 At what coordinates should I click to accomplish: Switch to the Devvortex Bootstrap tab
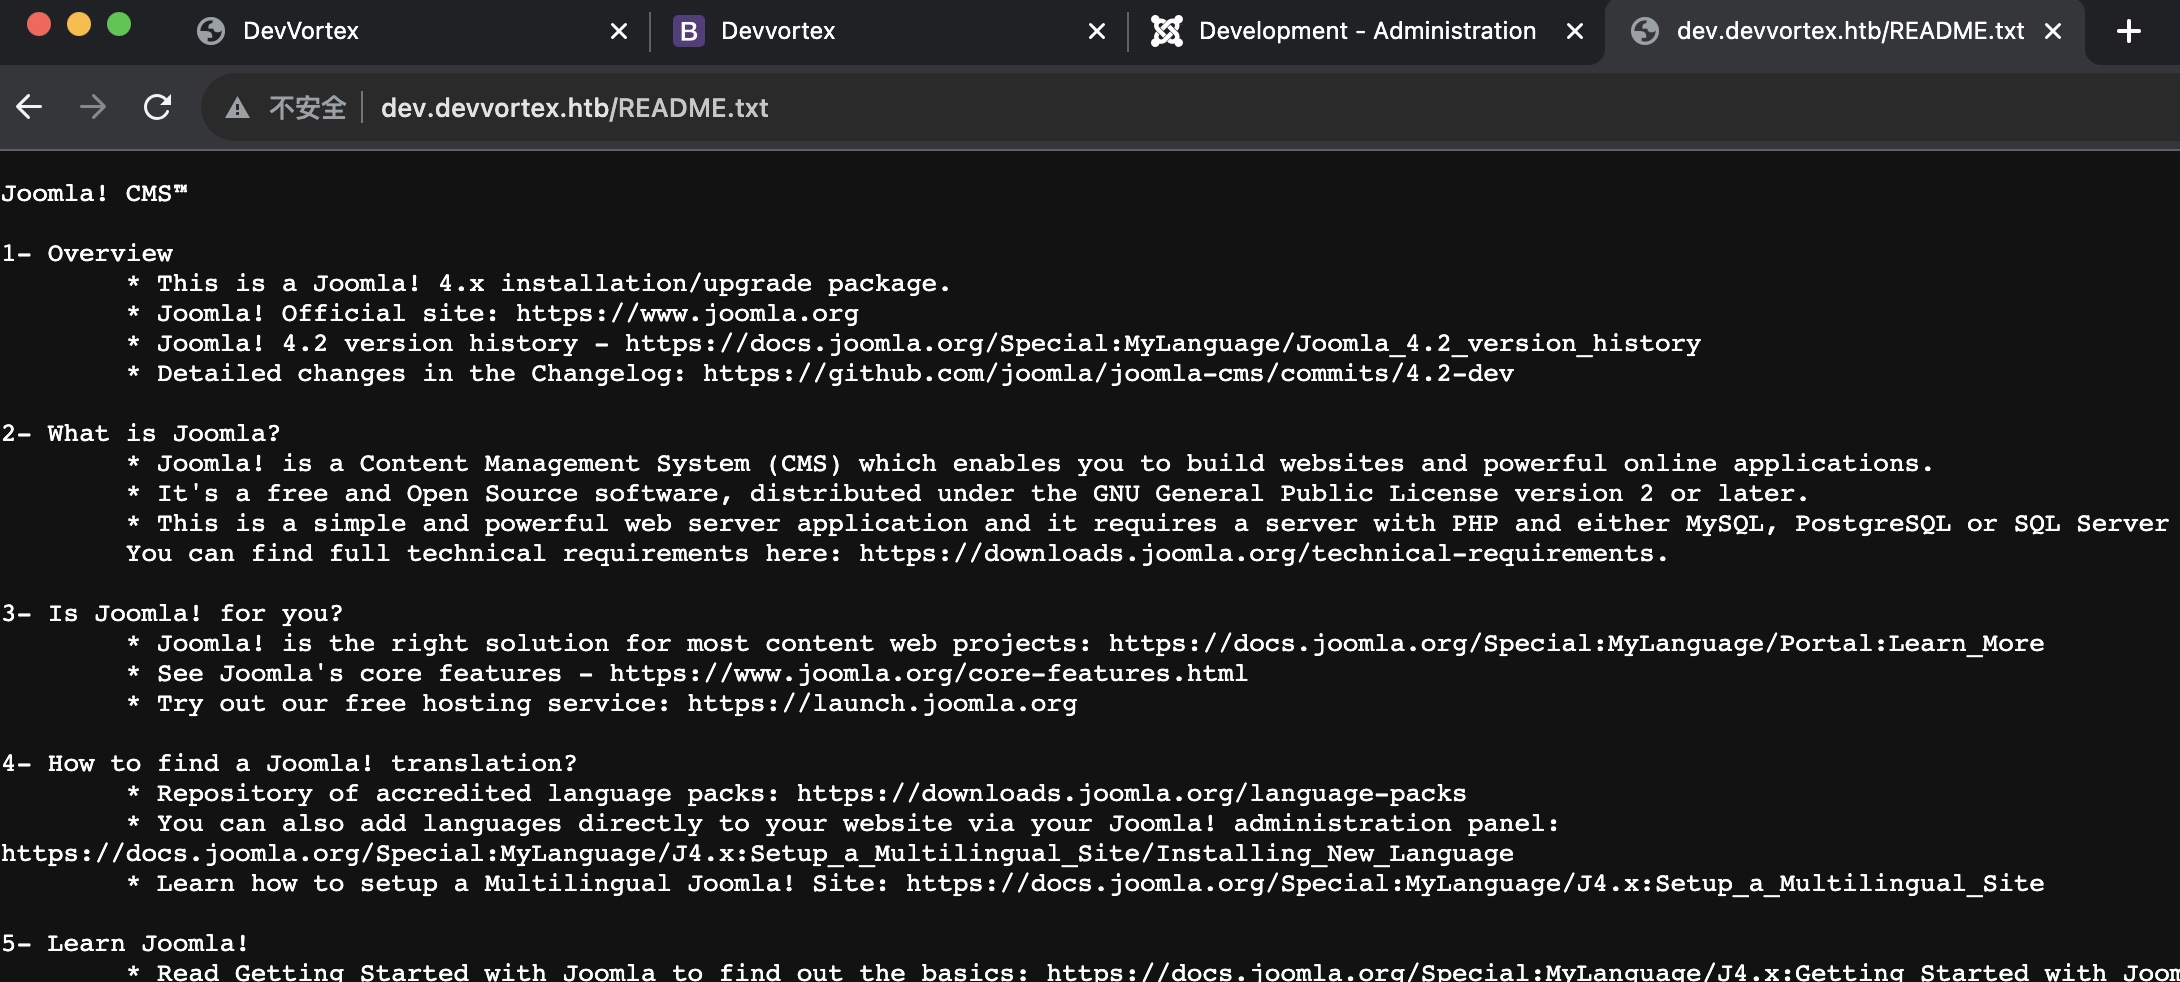888,31
